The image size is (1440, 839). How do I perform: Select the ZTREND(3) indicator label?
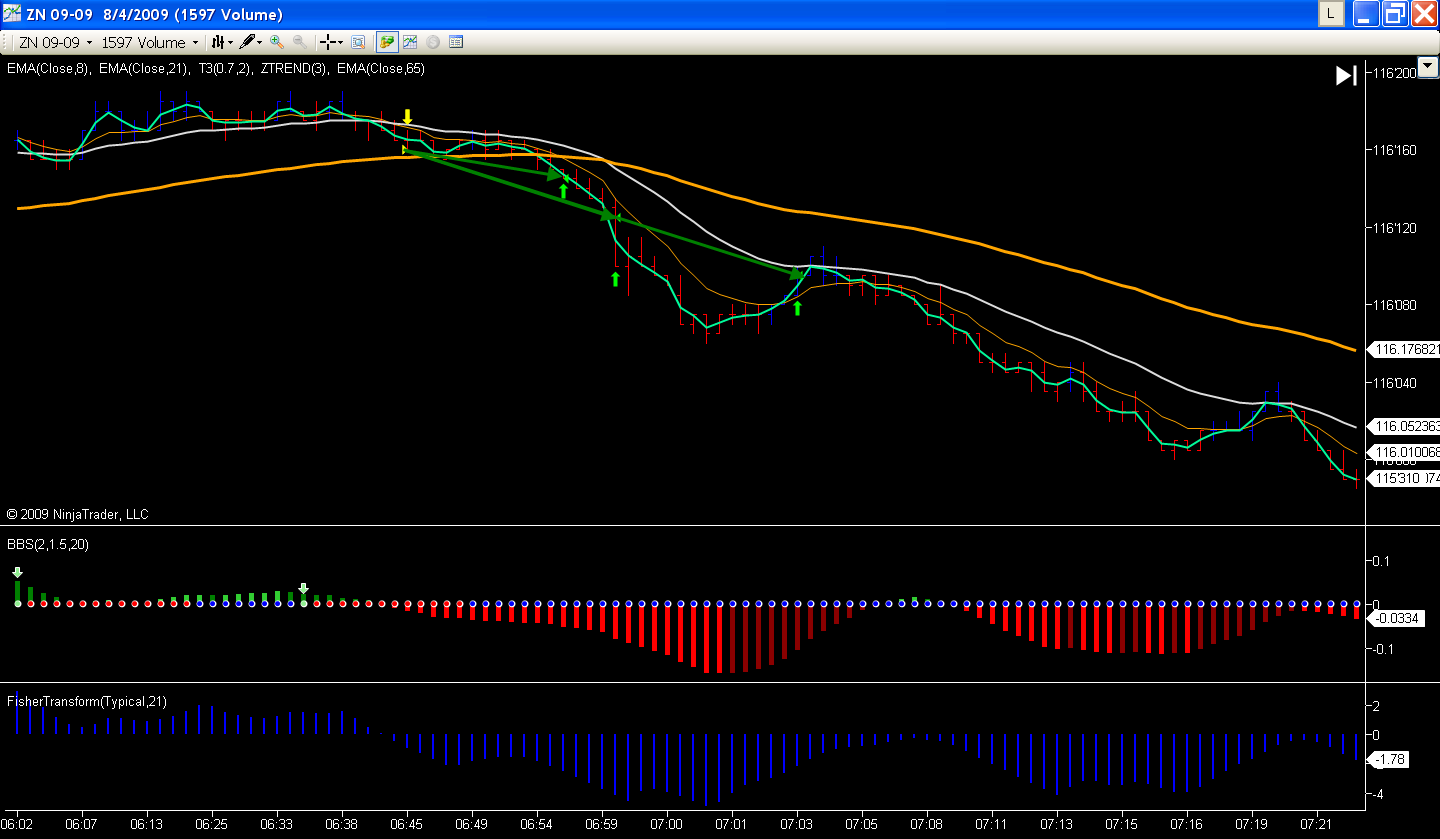pos(294,68)
